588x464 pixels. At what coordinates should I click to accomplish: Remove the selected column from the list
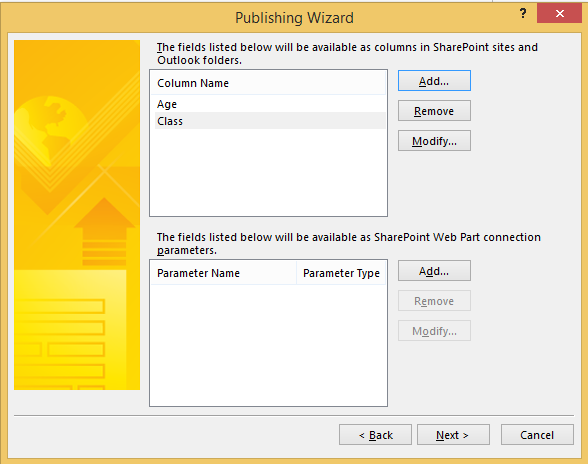pyautogui.click(x=434, y=111)
